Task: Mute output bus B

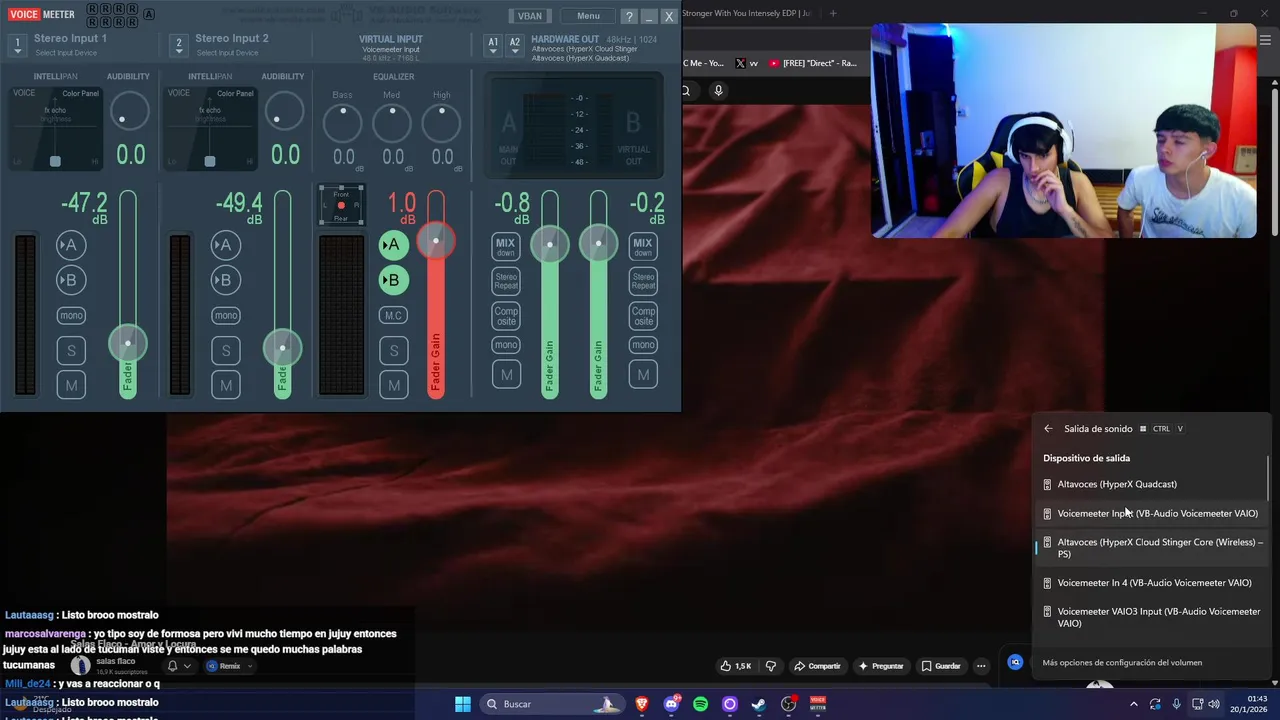Action: point(643,375)
